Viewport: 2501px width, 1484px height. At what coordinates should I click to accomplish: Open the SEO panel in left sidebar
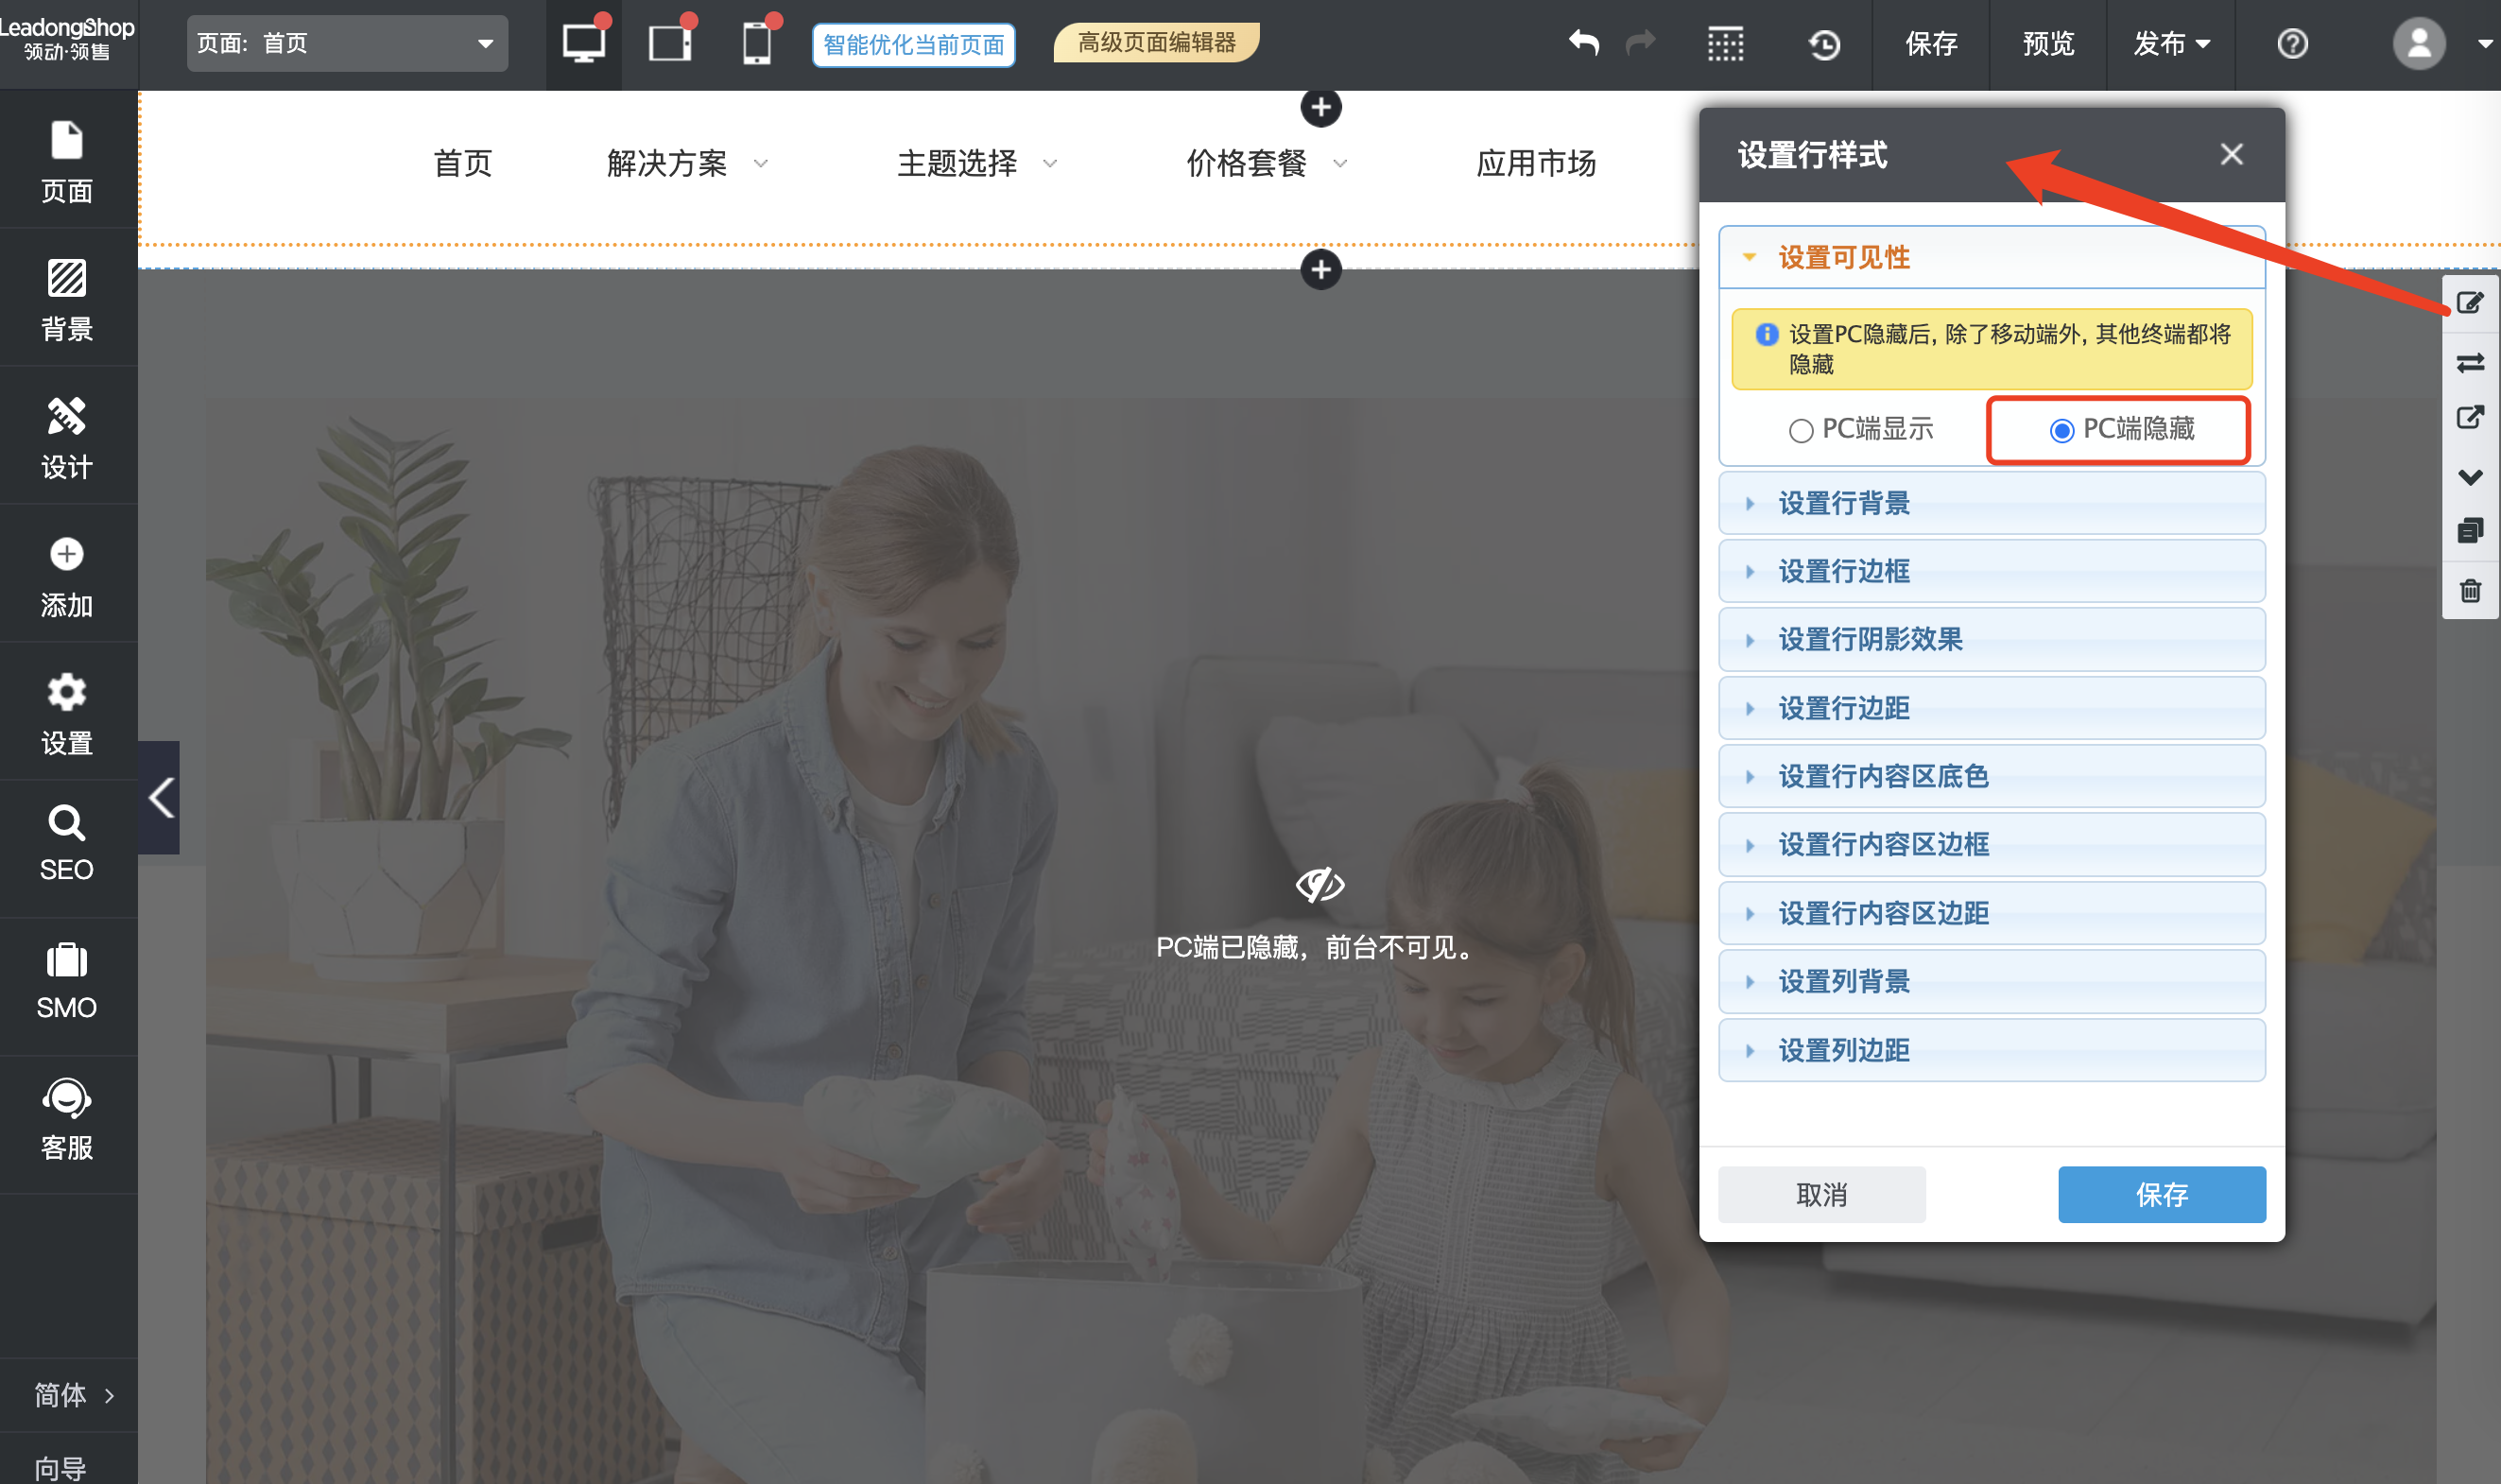66,843
